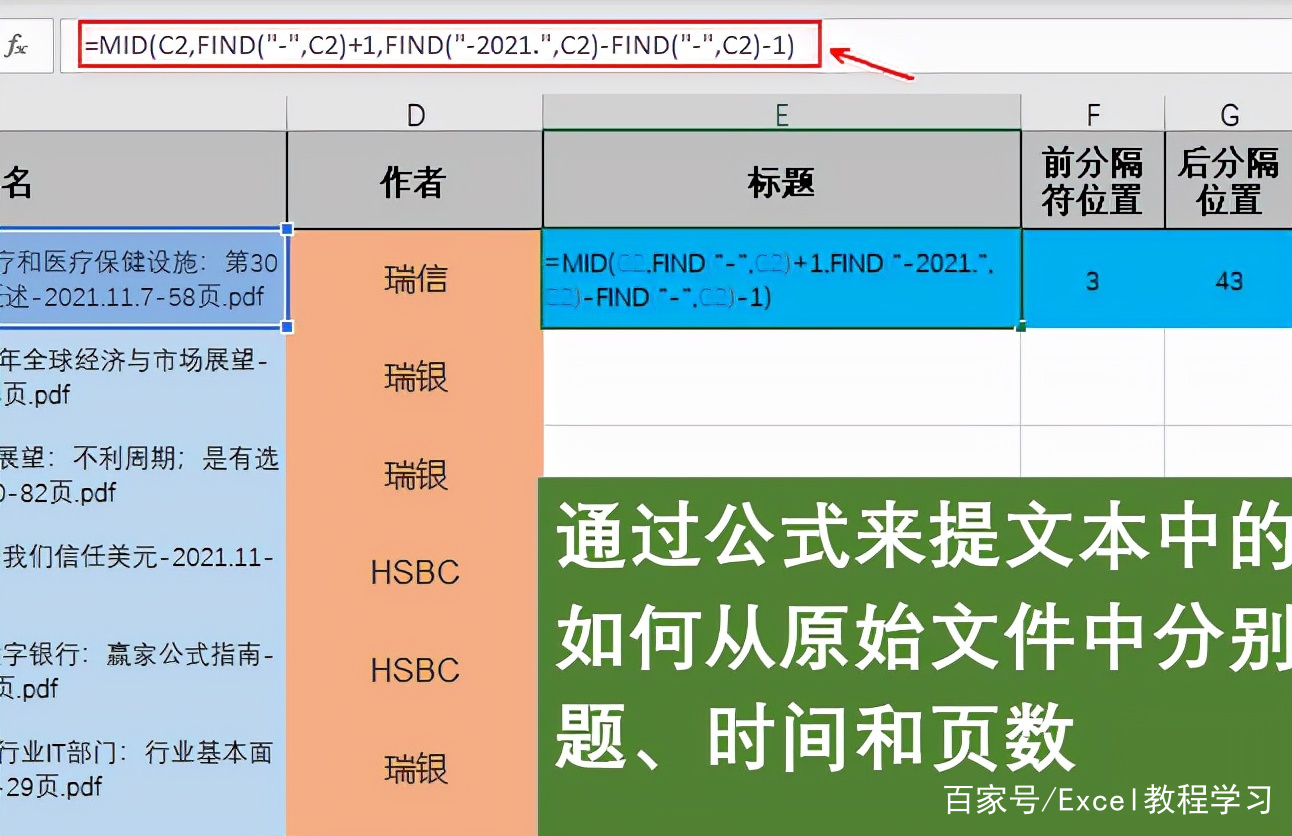Click the 标题 header cell
The image size is (1292, 836).
pyautogui.click(x=782, y=181)
